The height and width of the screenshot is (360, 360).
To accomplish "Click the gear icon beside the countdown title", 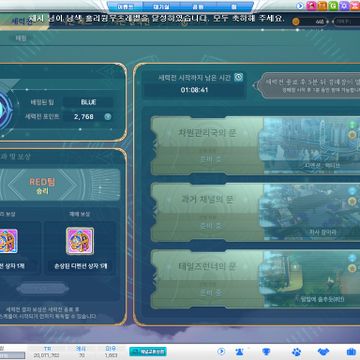I will (238, 77).
